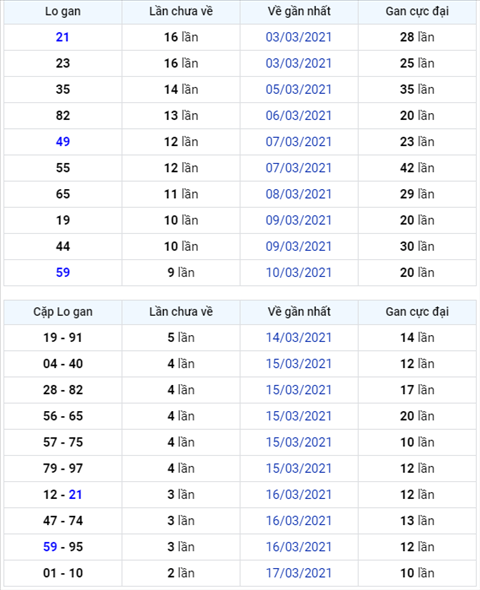Select the blue number 59 in Lo gan table
Viewport: 480px width, 590px height.
point(62,272)
